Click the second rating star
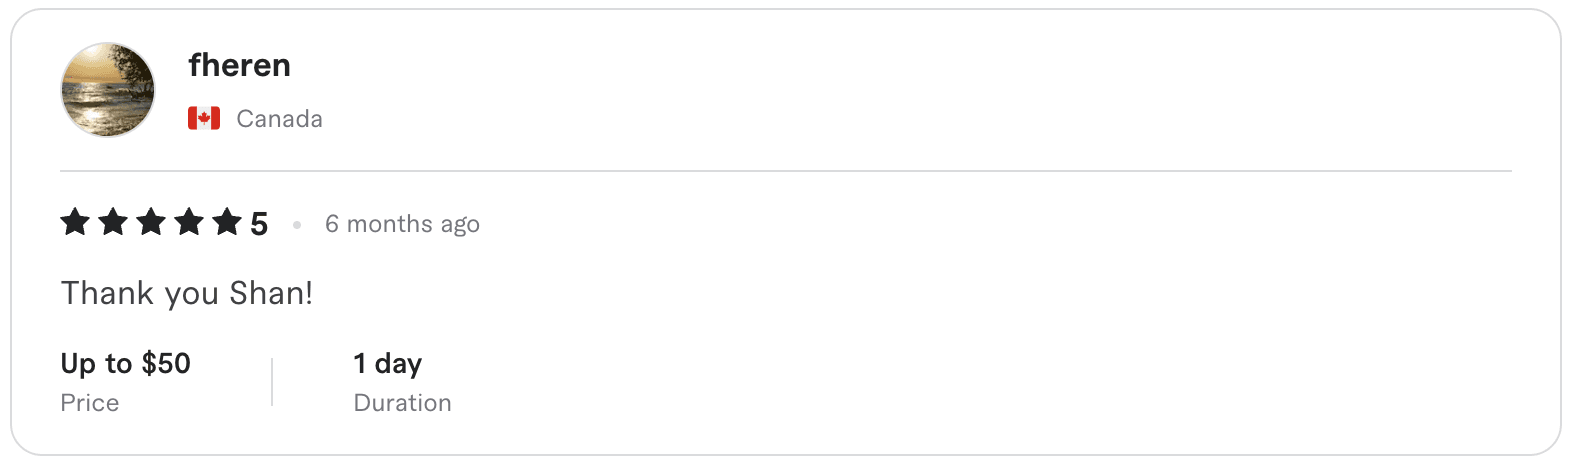This screenshot has width=1578, height=470. 114,222
